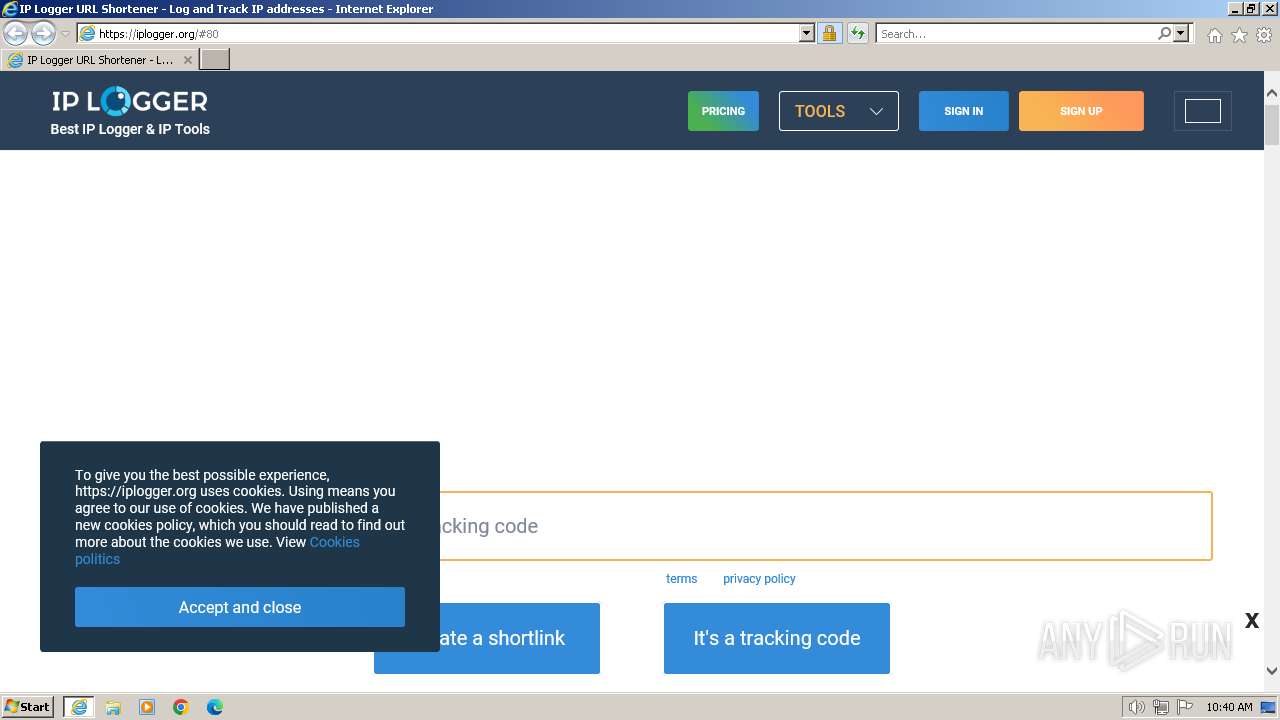Click the vertical scrollbar down arrow
Screen dimensions: 1280x720
1272,671
